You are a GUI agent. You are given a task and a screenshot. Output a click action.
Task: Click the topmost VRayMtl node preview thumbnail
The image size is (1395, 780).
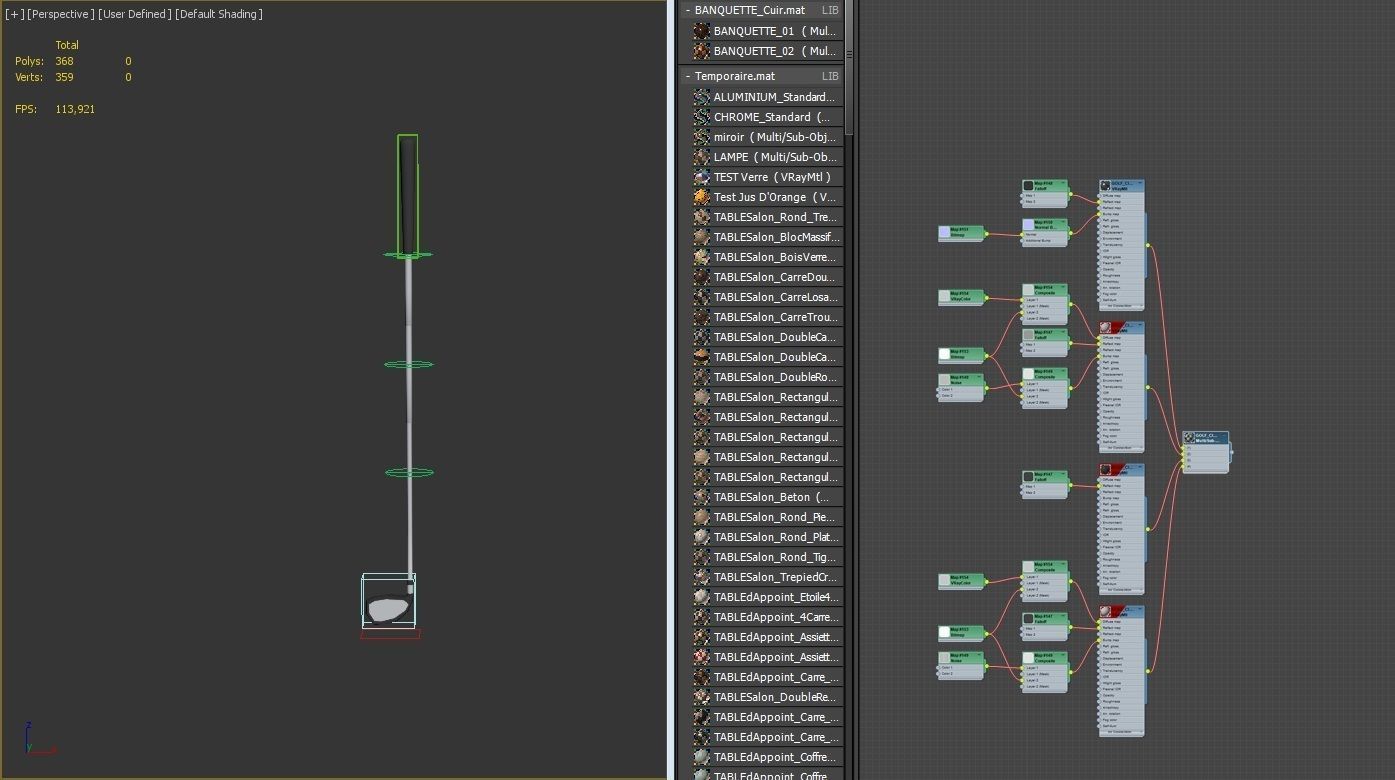coord(1105,185)
